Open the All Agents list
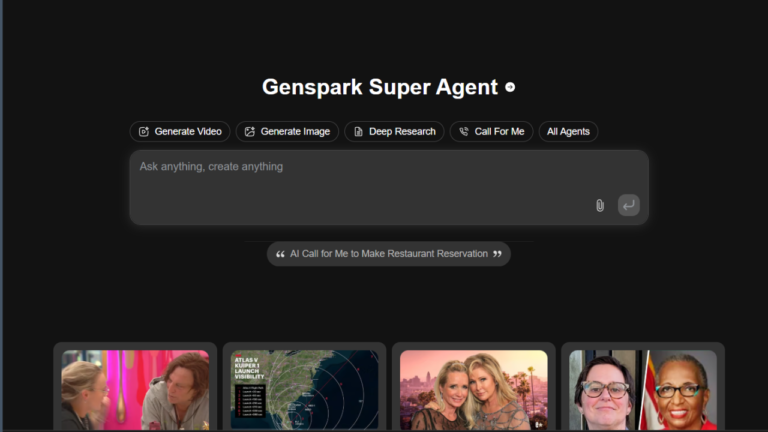 (x=568, y=131)
